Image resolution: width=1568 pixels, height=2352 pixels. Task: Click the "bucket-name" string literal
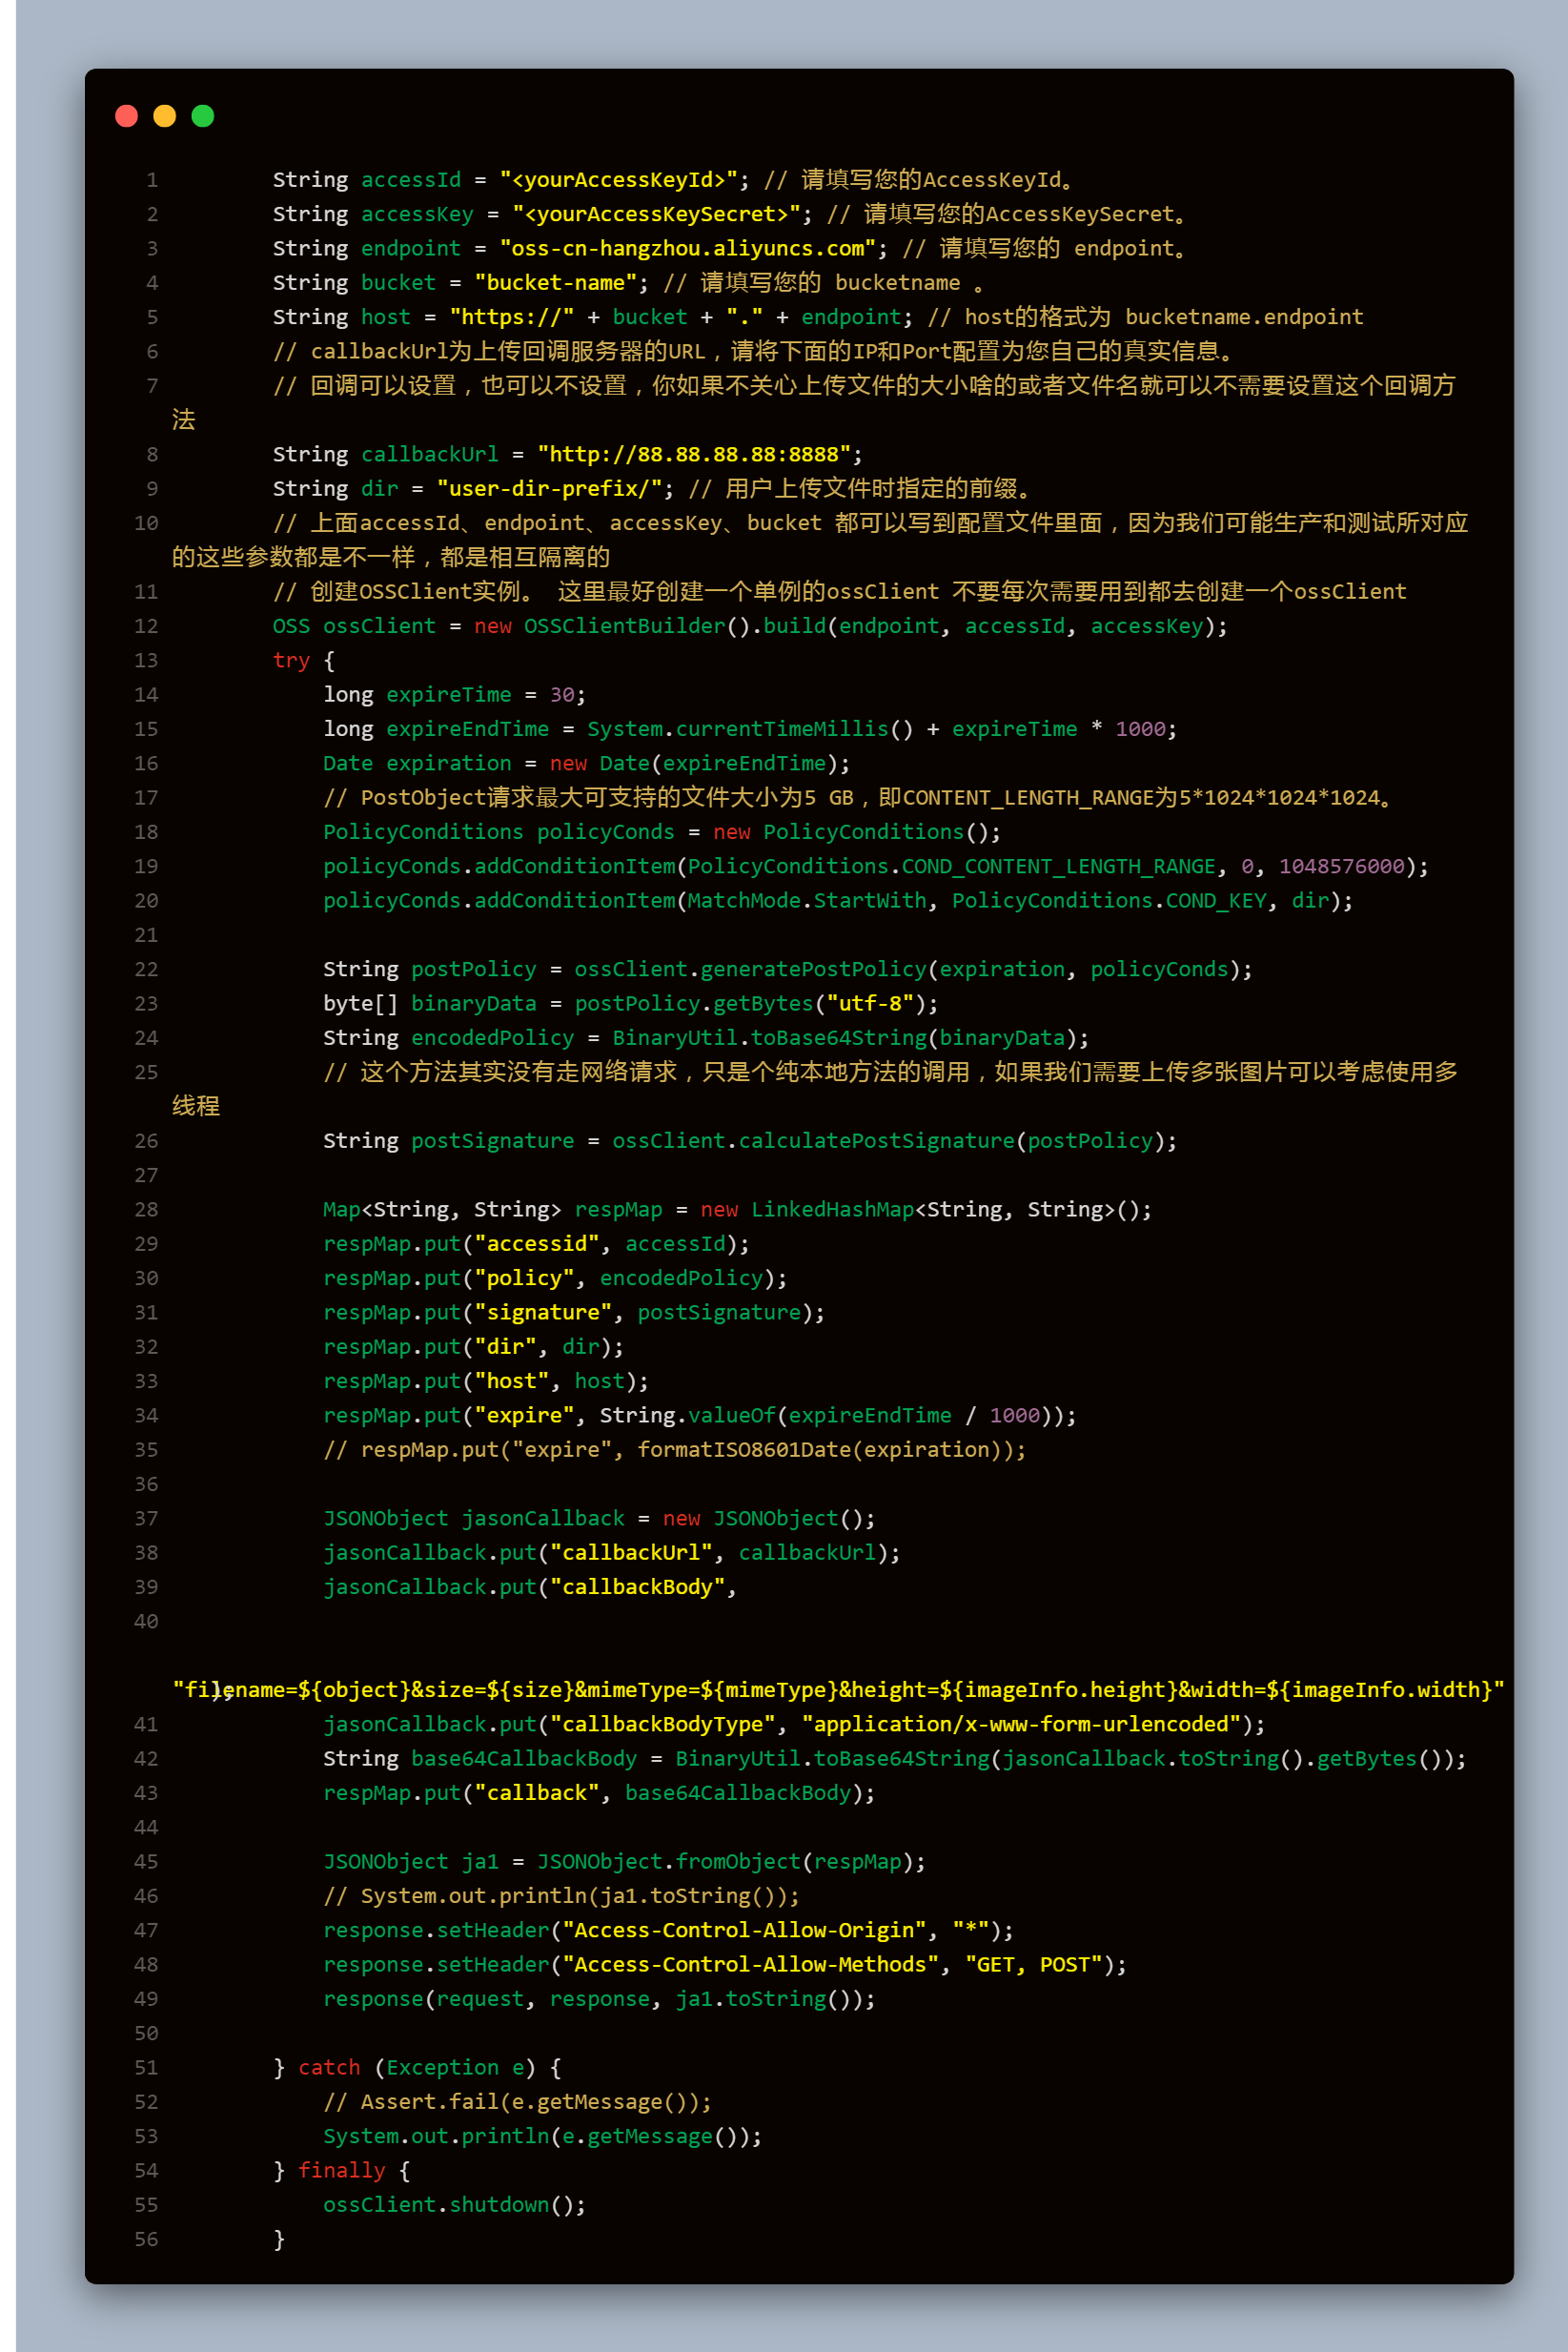pyautogui.click(x=555, y=283)
